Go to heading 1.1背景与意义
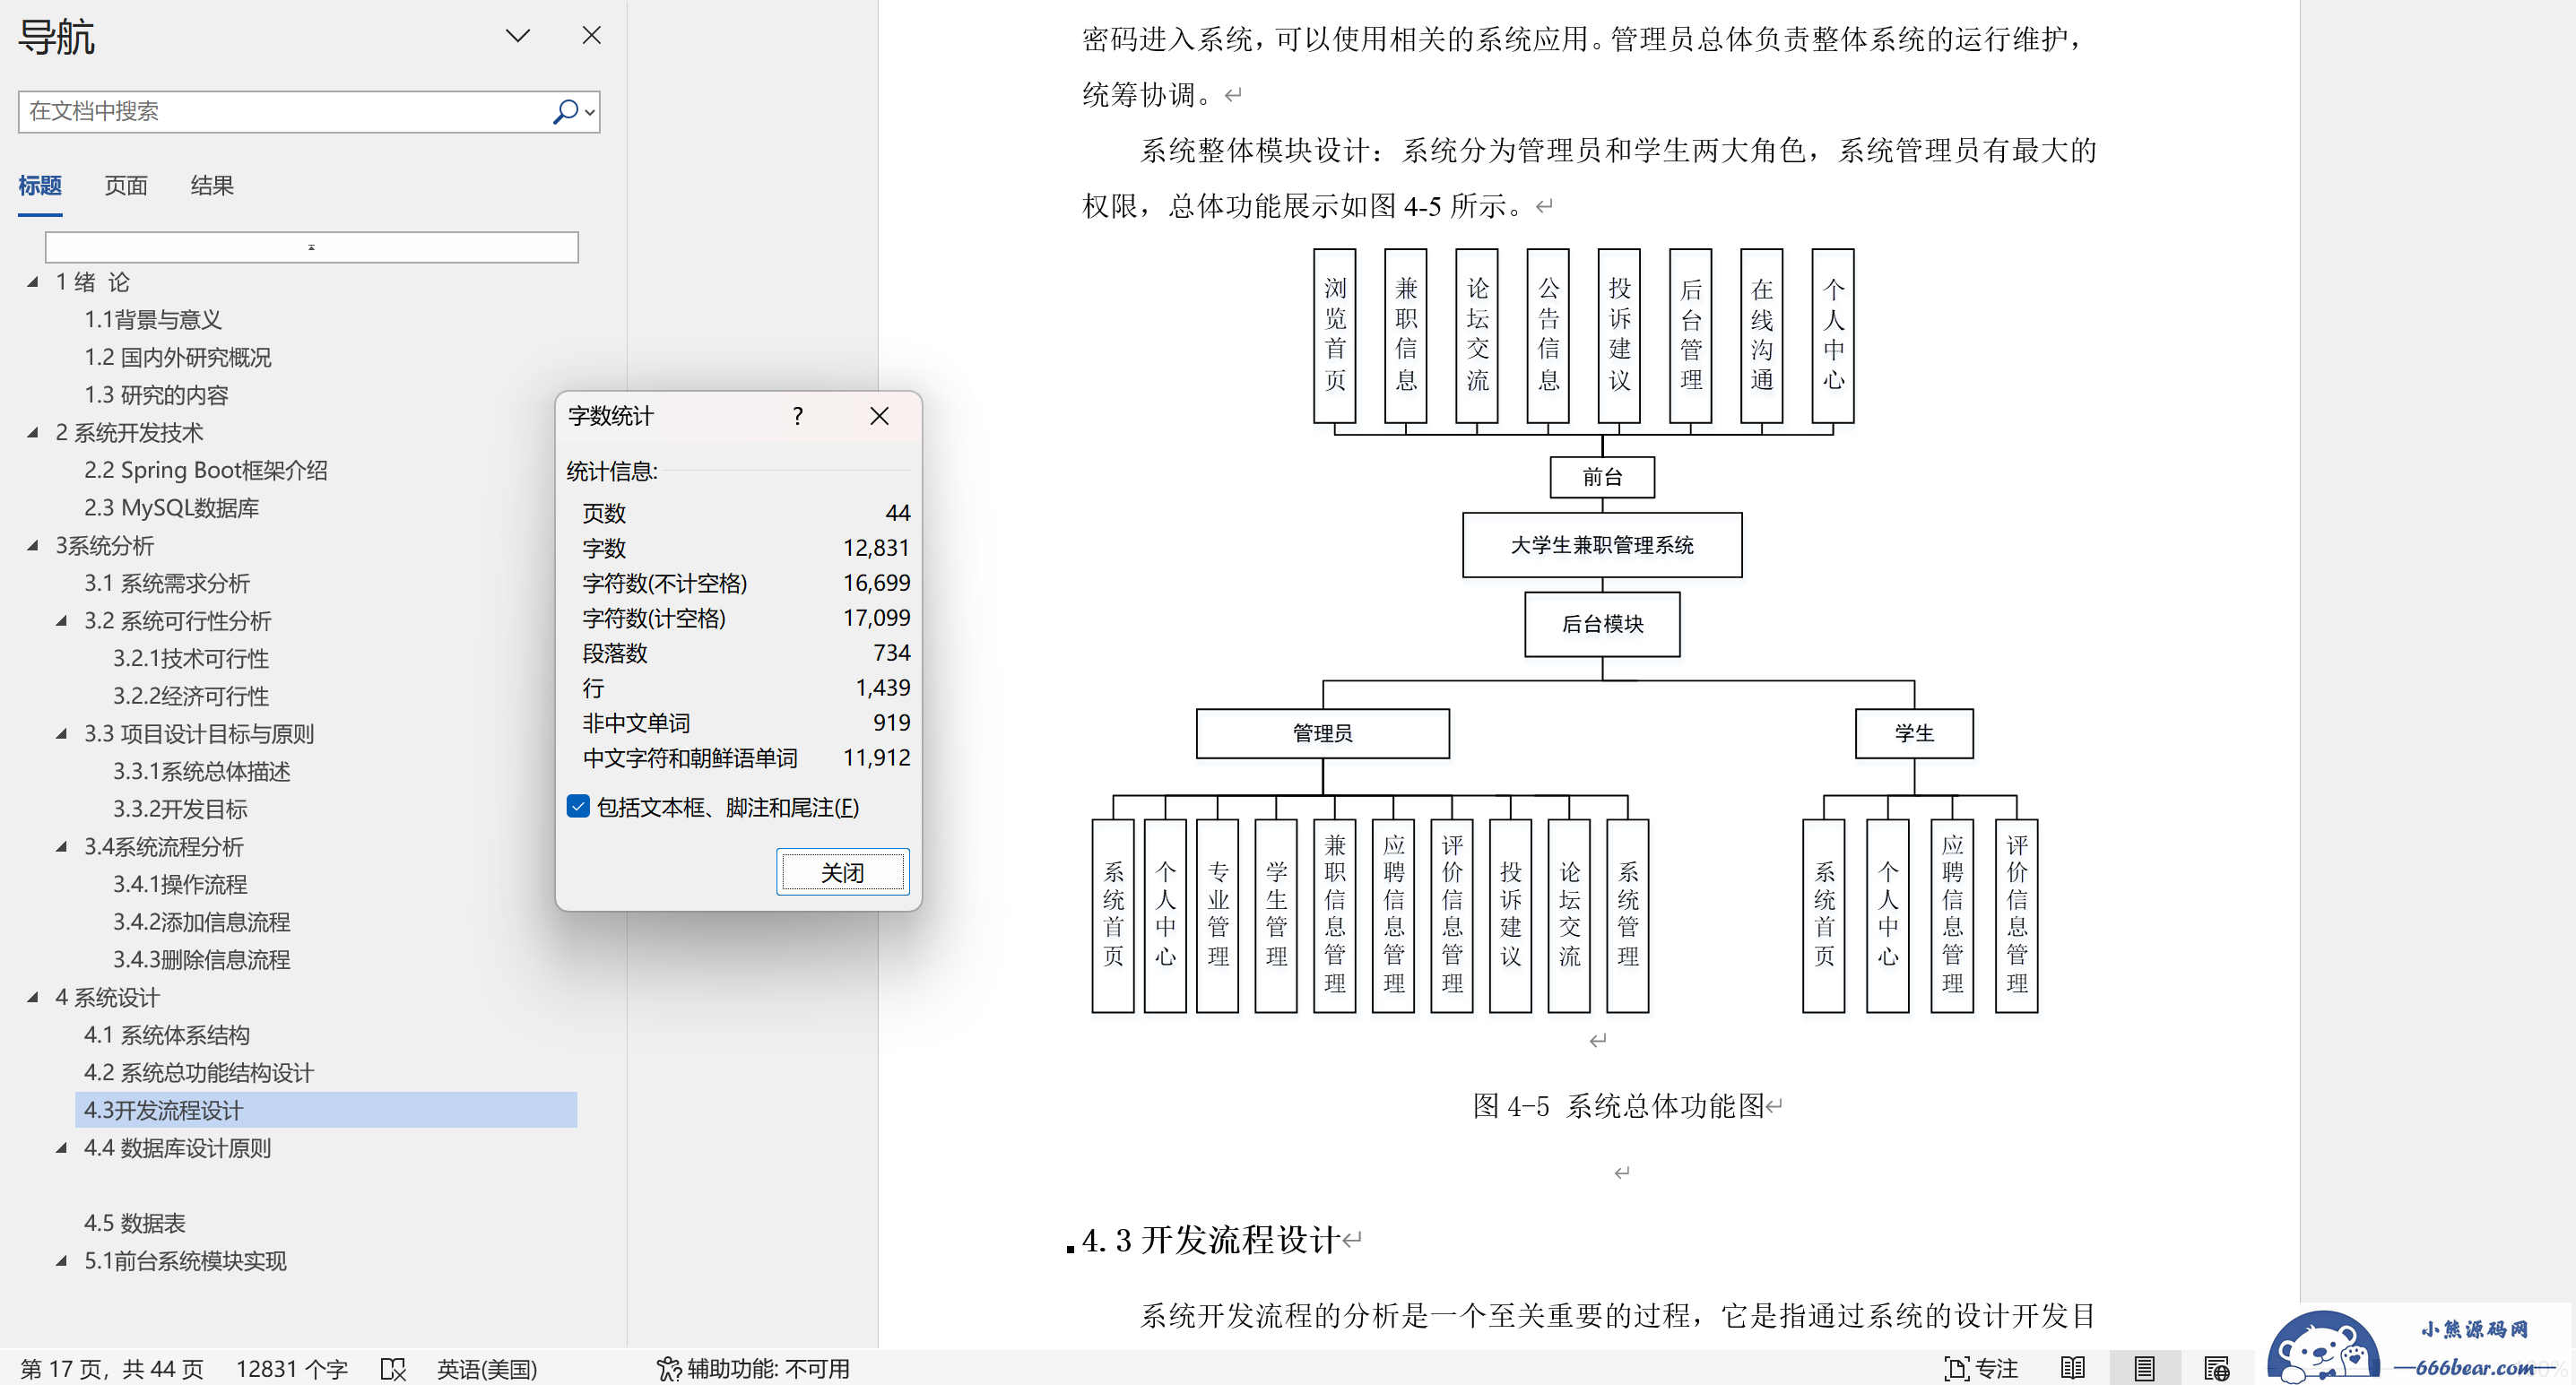Viewport: 2576px width, 1385px height. pos(153,320)
